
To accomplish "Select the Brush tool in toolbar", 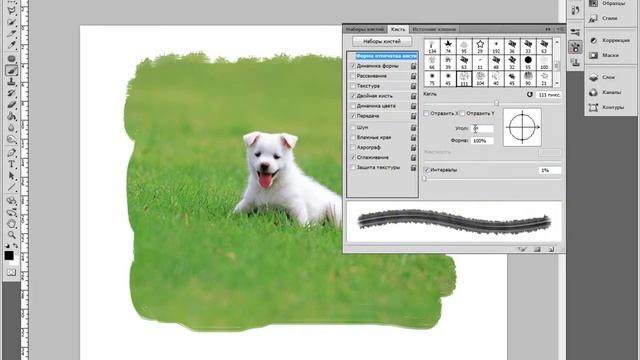I will 11,70.
